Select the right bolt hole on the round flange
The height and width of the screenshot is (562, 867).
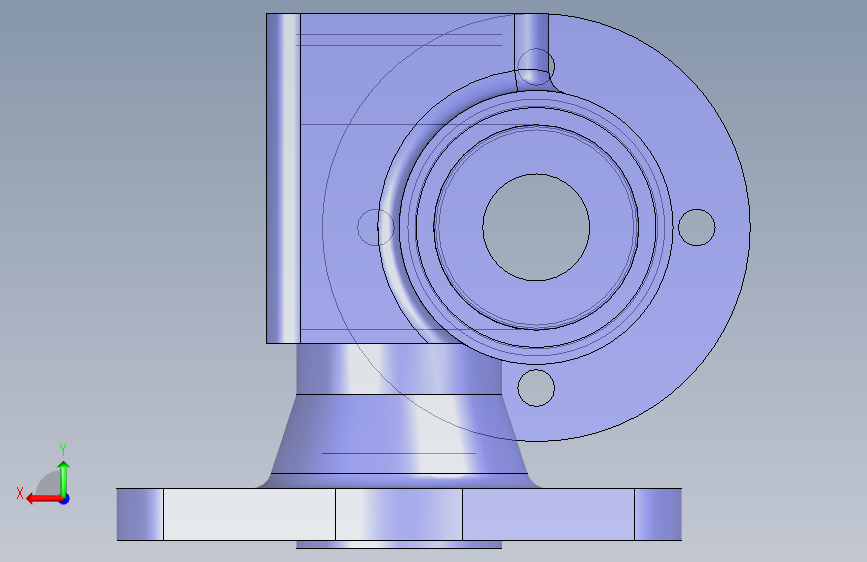click(696, 227)
